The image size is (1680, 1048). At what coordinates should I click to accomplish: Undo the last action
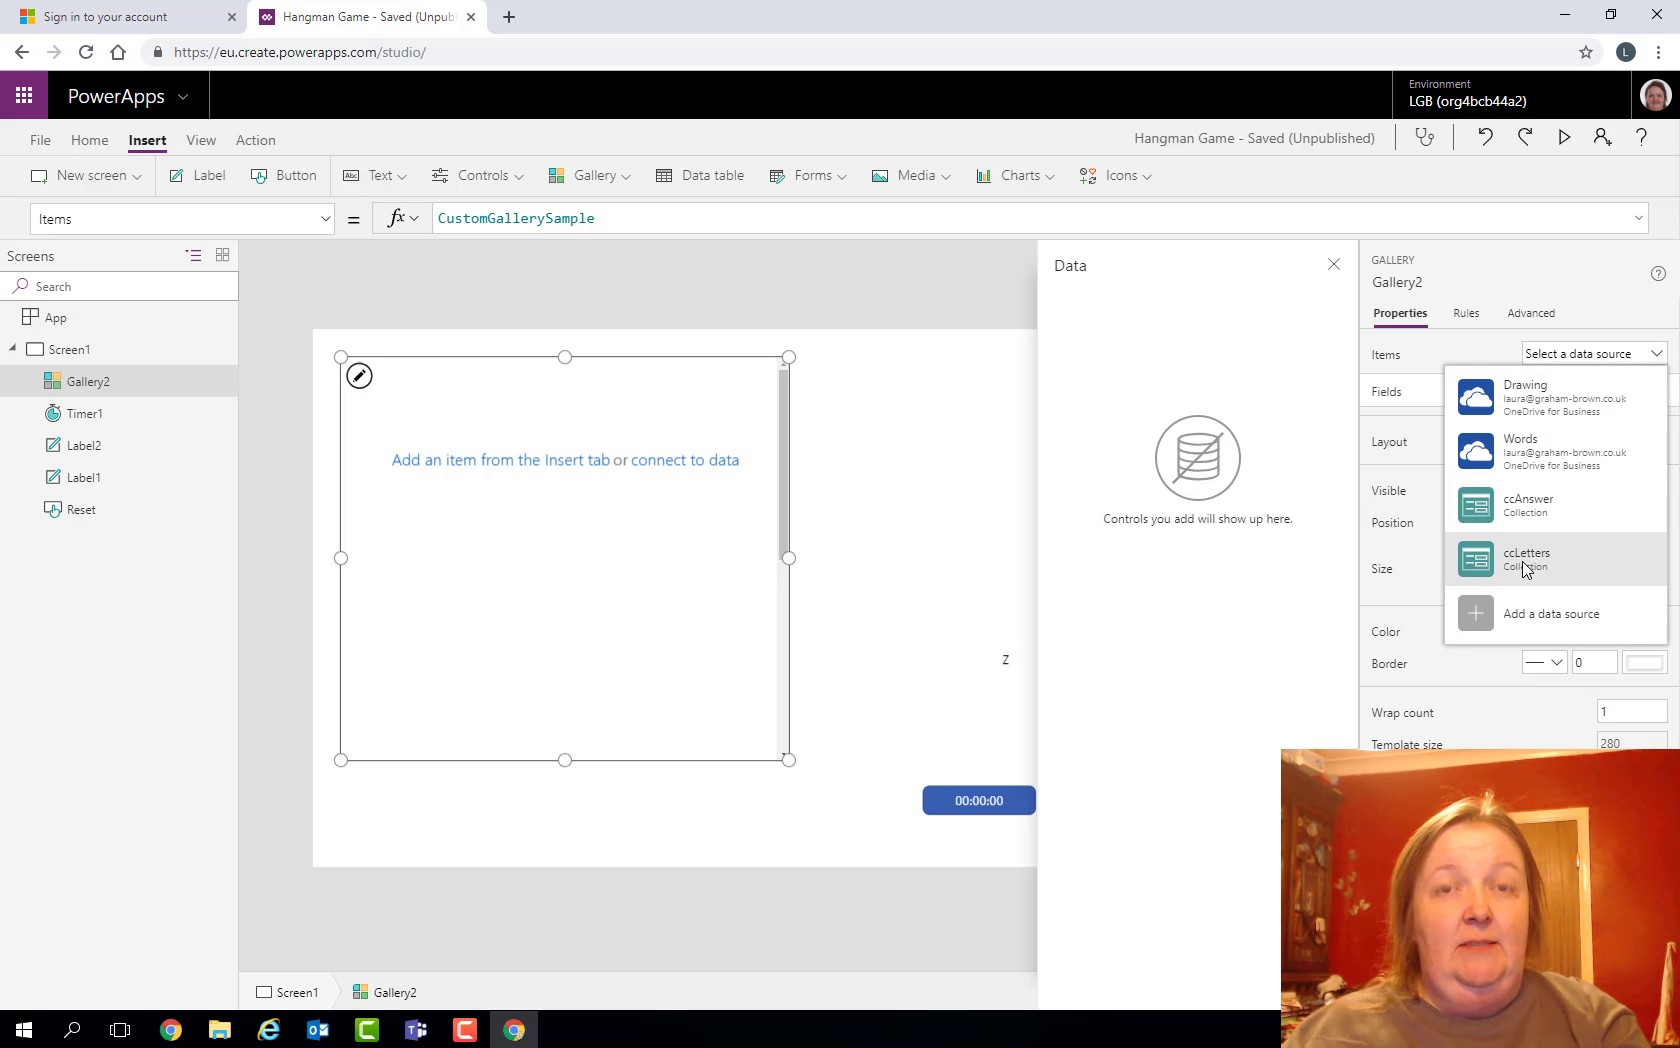1485,138
